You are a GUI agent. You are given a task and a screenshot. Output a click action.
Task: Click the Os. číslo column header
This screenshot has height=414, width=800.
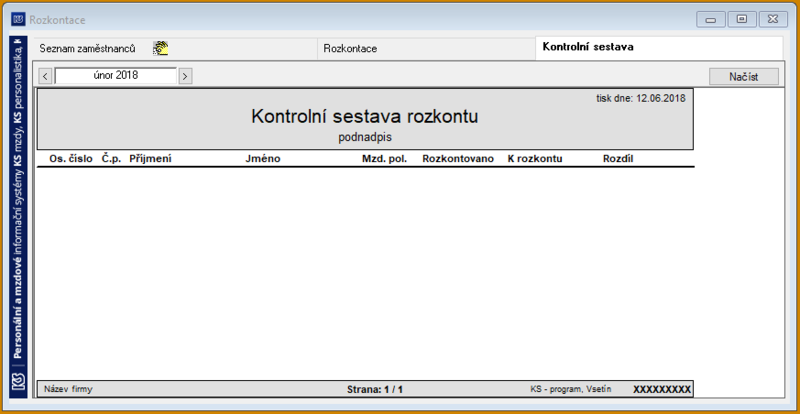coord(71,159)
